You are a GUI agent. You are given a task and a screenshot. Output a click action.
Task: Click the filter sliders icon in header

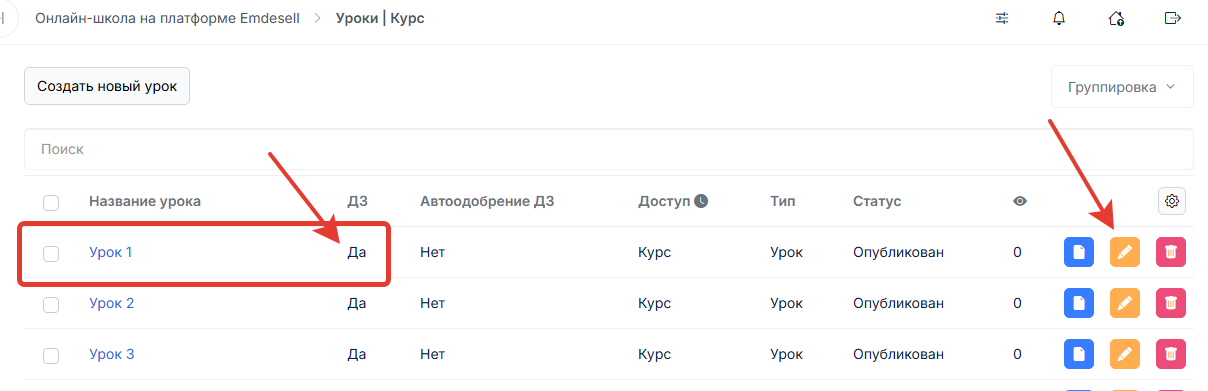(1002, 18)
